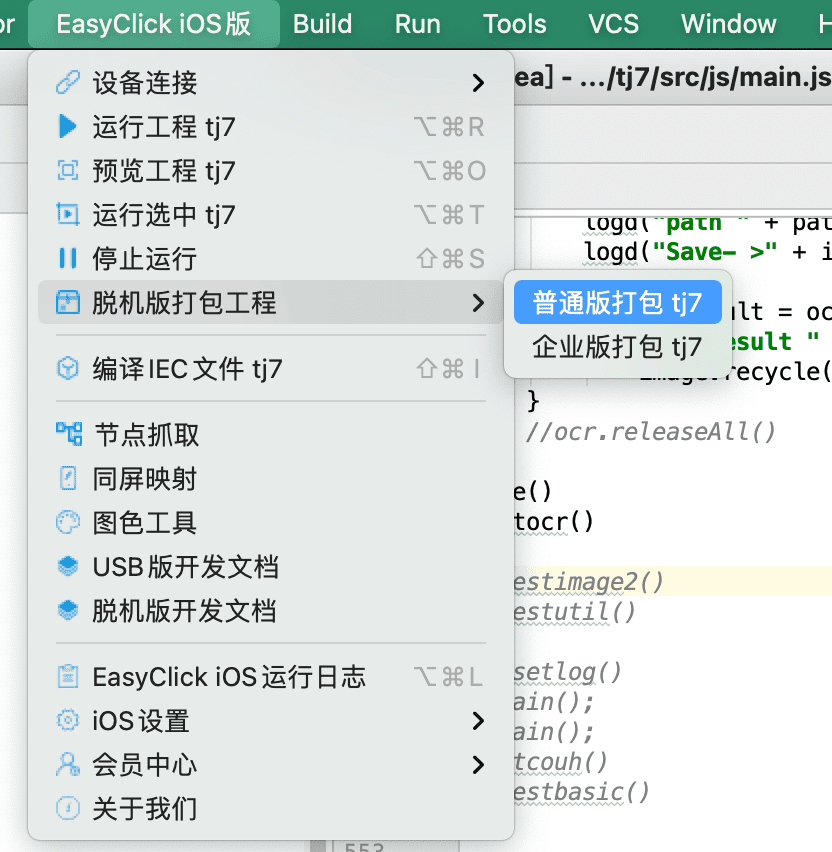
Task: Open the Run menu
Action: click(417, 24)
